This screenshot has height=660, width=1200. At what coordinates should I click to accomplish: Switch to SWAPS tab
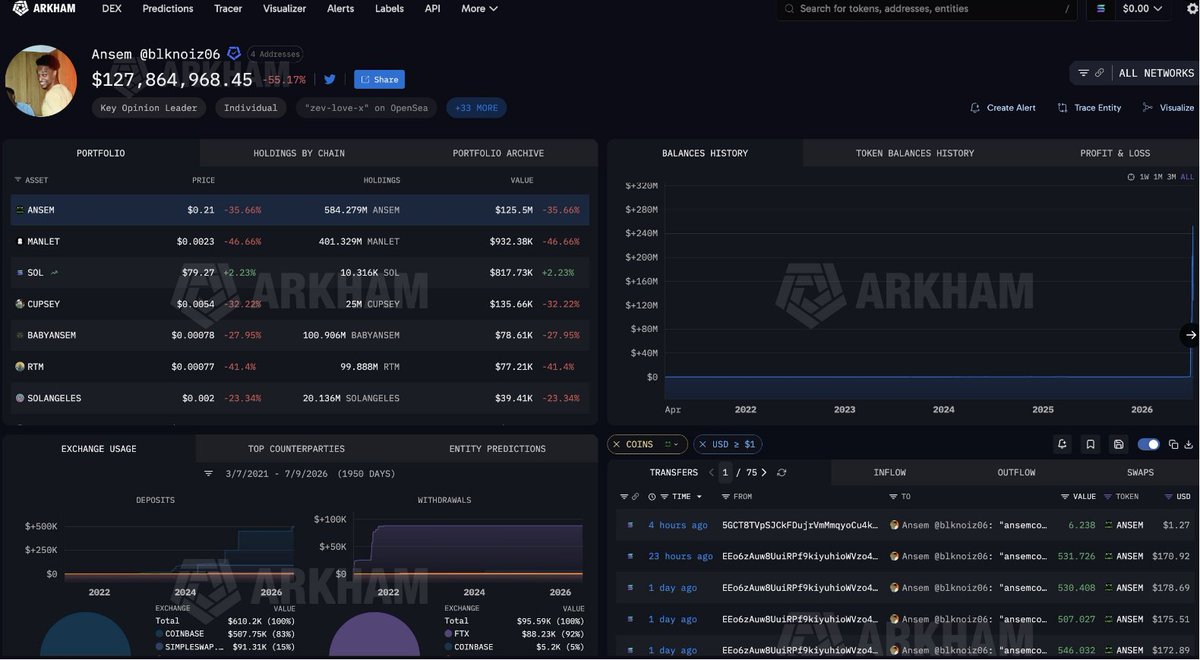tap(1140, 472)
